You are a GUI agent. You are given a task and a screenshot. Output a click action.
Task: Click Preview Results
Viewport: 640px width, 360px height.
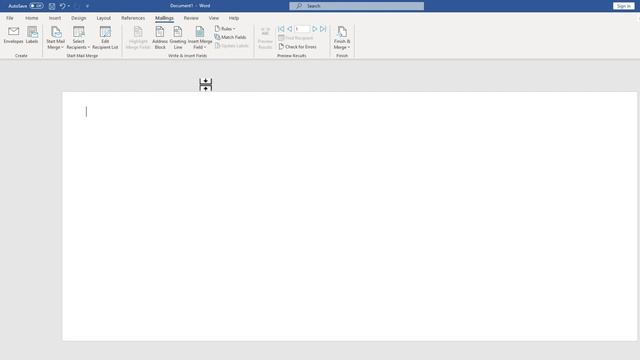pos(265,38)
